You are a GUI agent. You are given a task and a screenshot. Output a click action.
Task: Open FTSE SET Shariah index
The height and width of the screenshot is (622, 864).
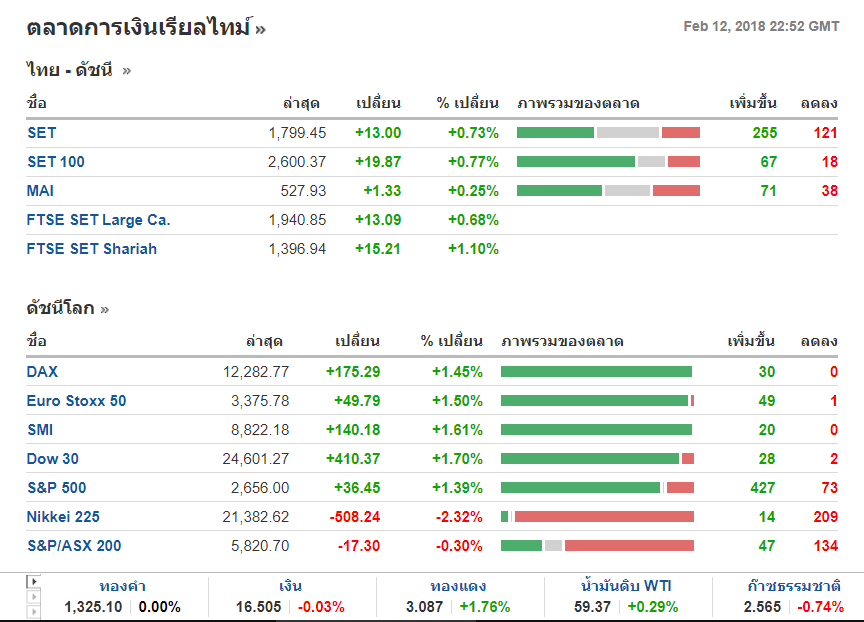click(x=92, y=249)
